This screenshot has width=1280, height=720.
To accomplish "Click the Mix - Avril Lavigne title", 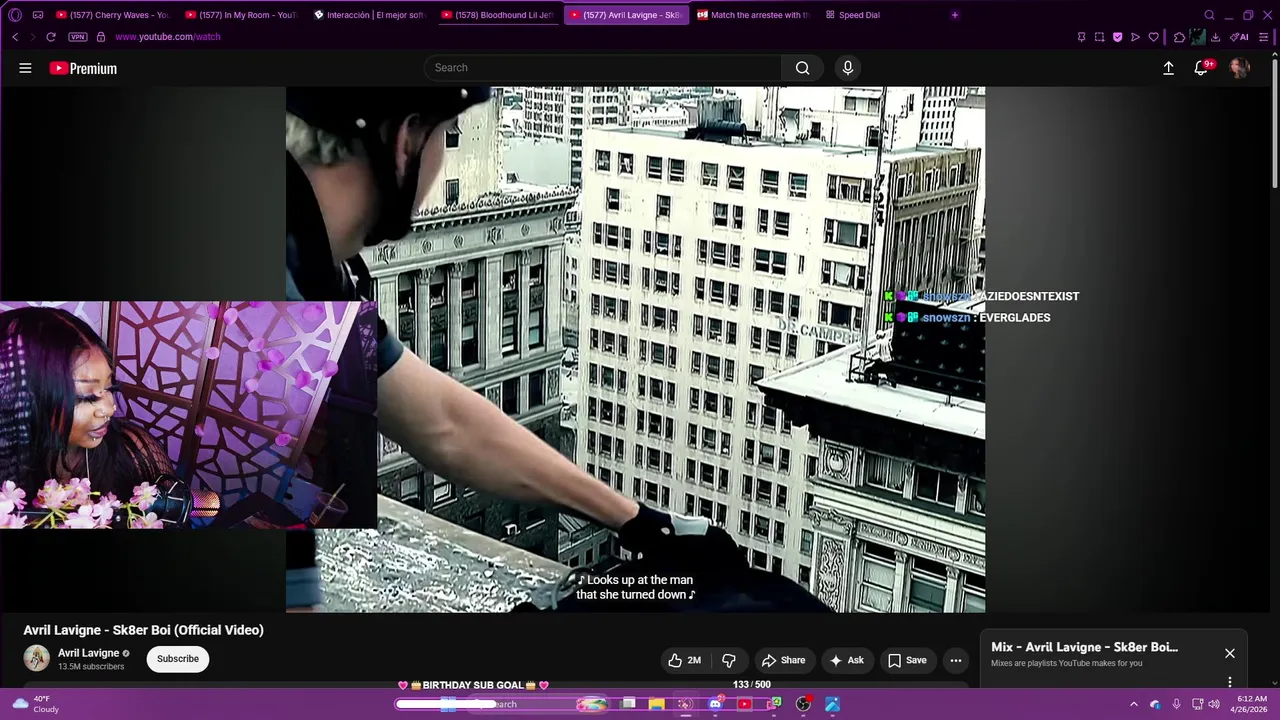I will (1084, 647).
